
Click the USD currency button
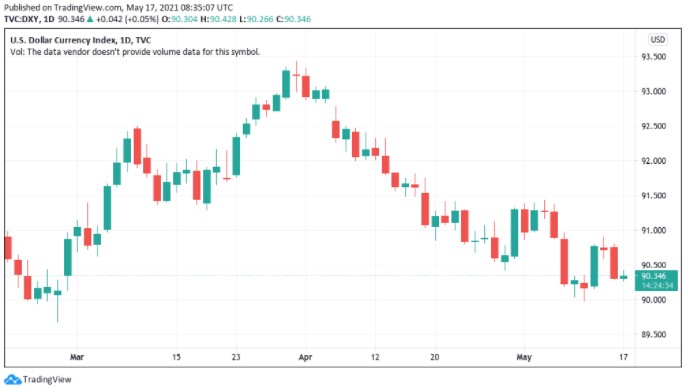click(658, 39)
